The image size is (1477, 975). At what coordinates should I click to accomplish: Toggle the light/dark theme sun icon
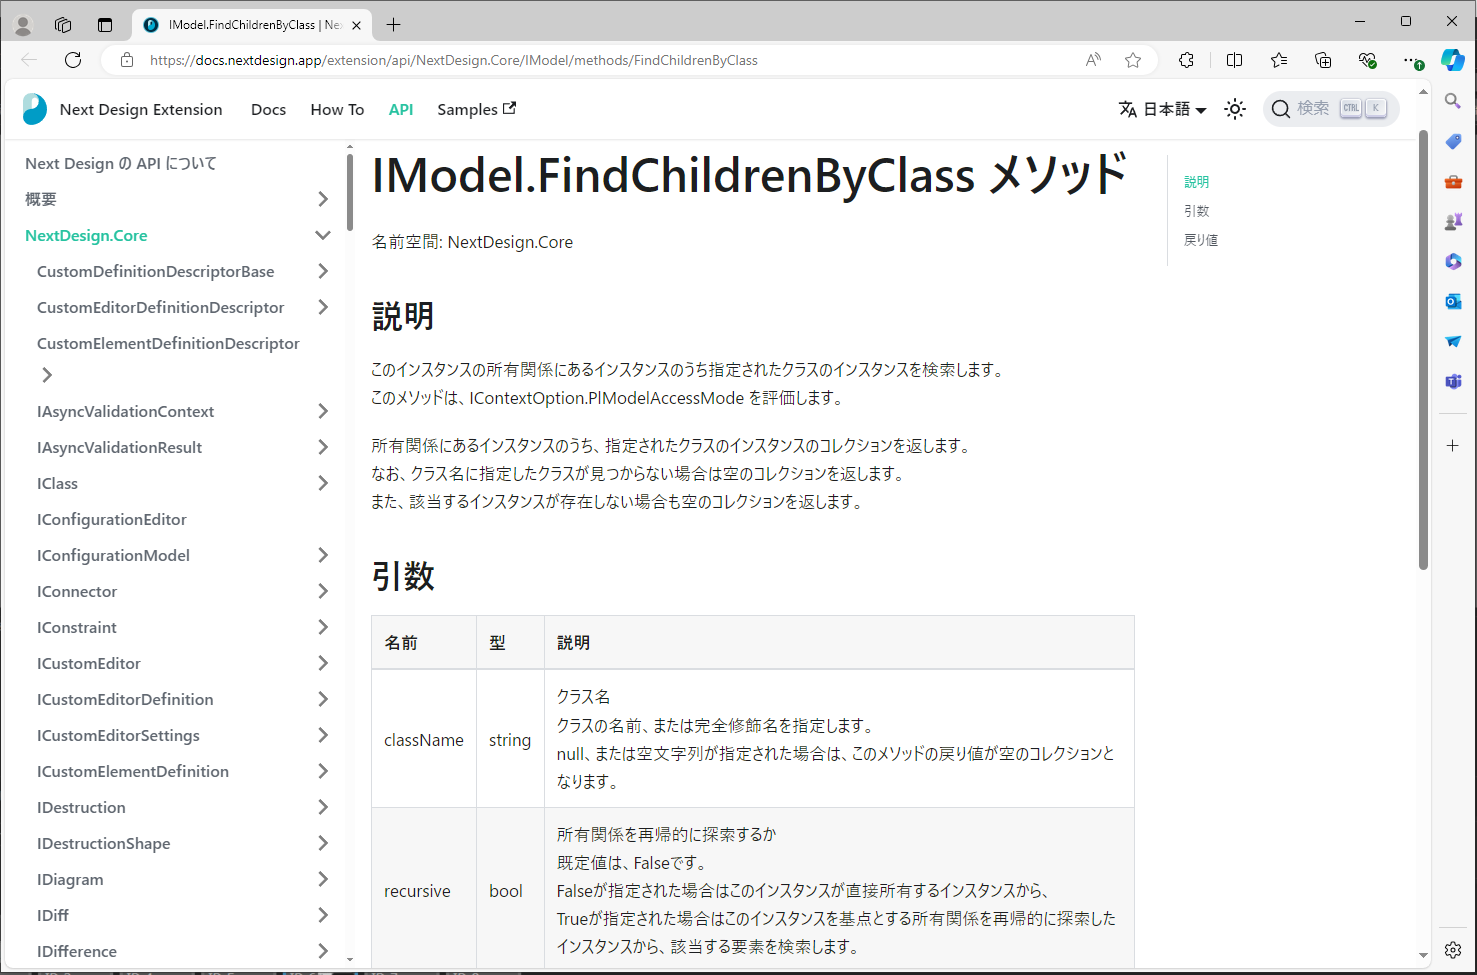1235,109
